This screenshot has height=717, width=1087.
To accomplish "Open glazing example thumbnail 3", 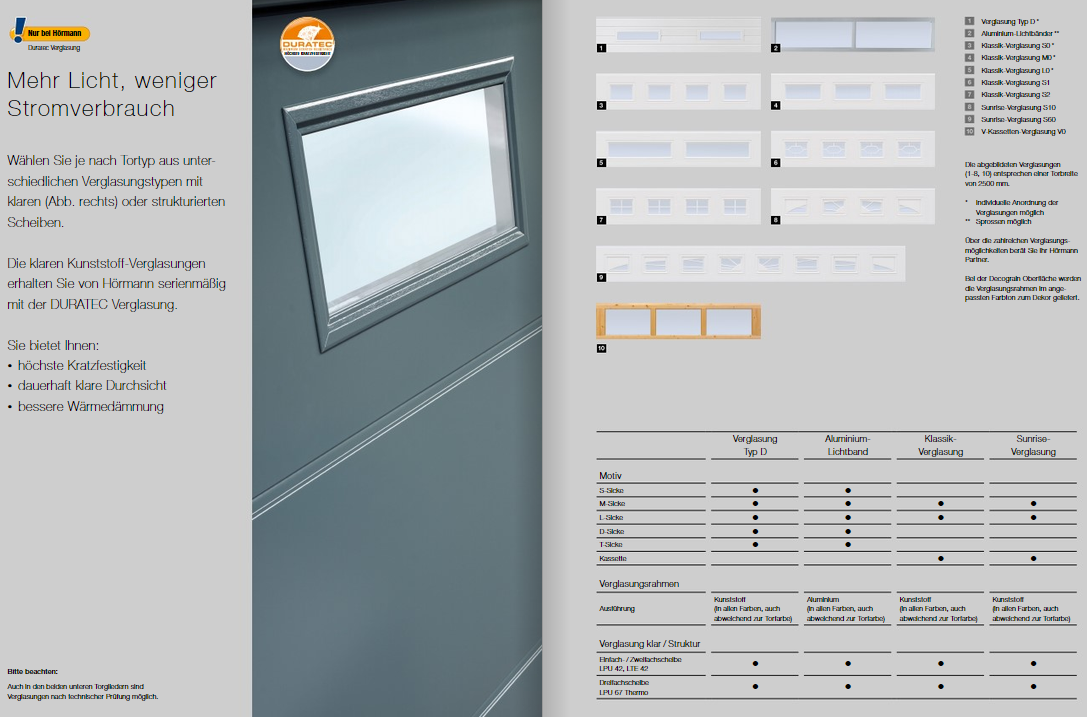I will point(678,92).
